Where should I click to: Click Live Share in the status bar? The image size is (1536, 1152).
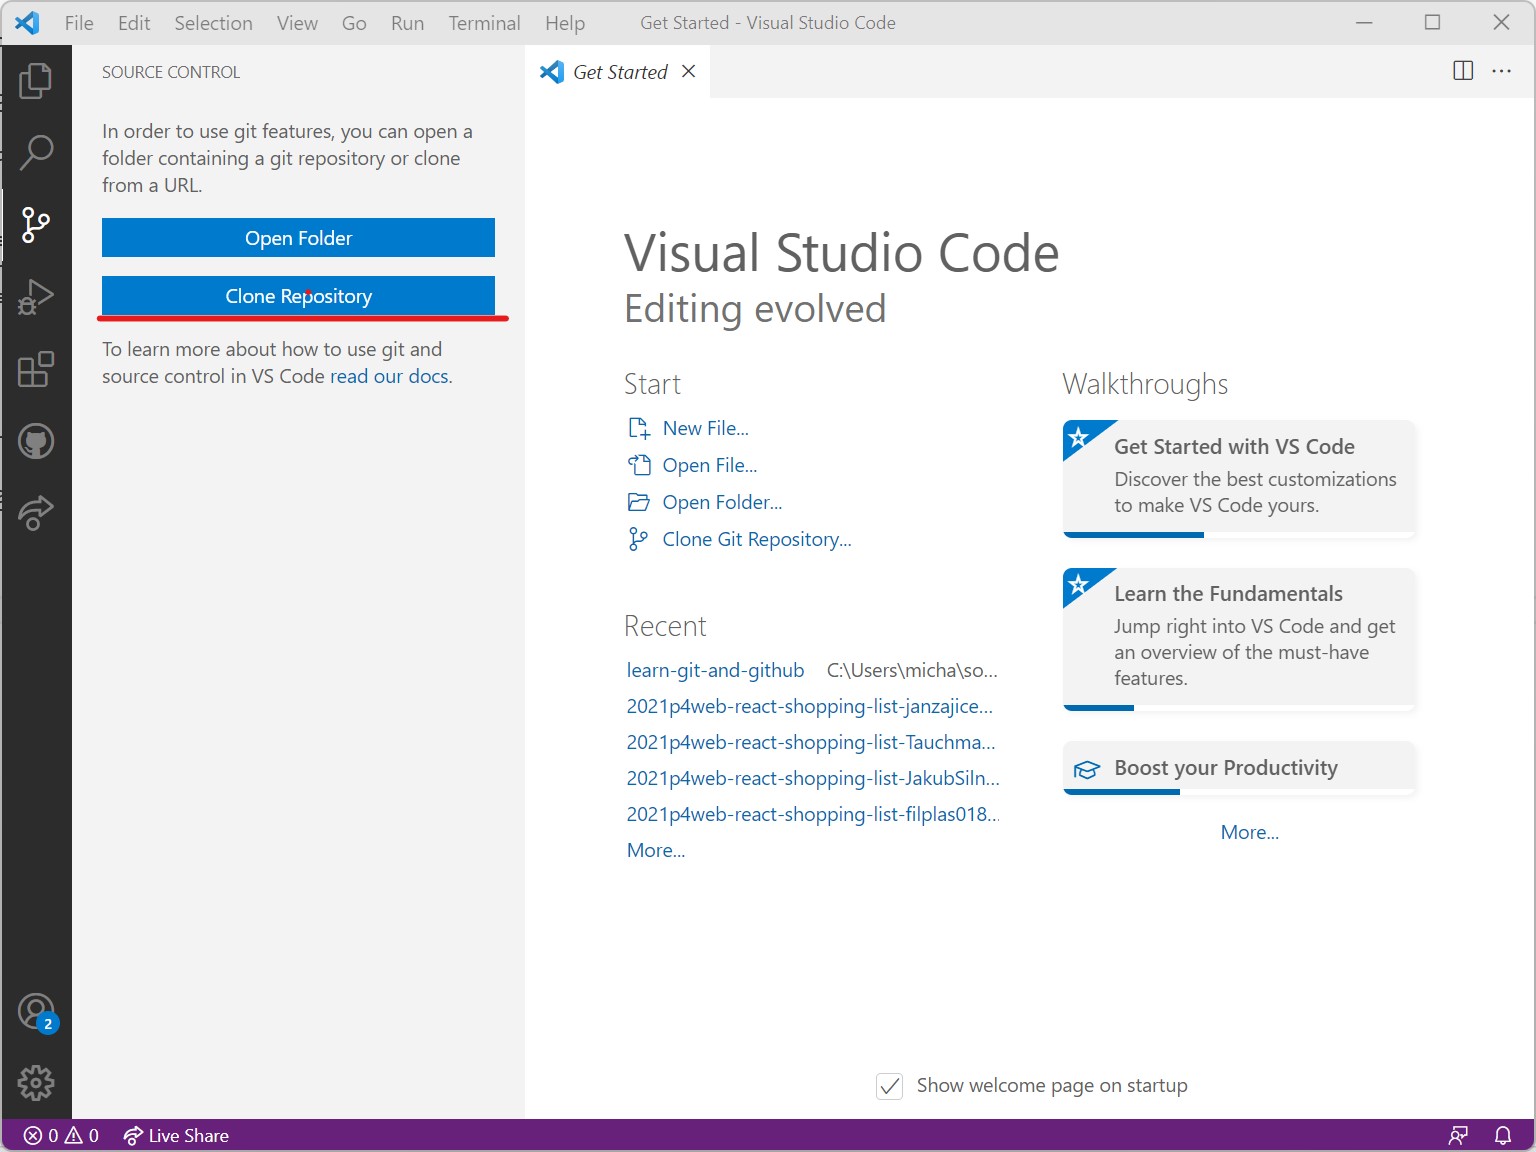176,1136
